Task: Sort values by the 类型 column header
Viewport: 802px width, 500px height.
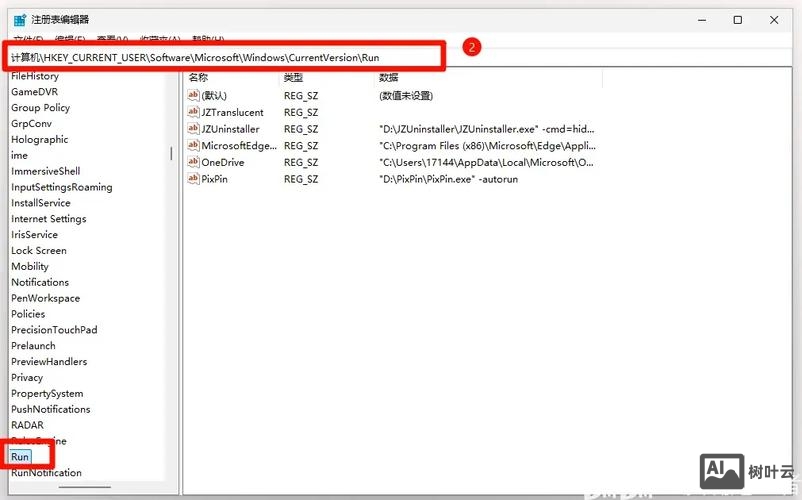Action: coord(294,78)
